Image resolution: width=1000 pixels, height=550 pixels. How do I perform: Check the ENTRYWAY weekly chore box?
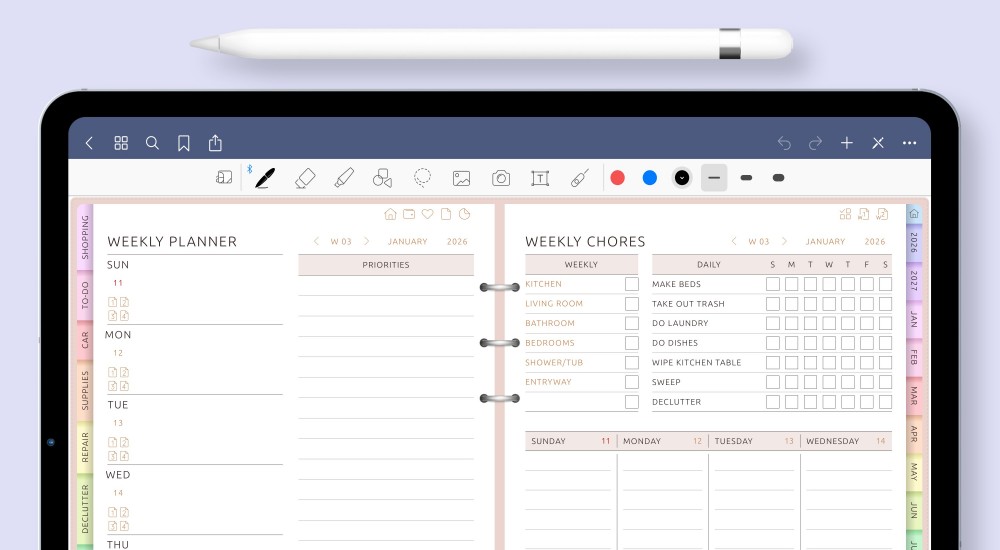631,382
